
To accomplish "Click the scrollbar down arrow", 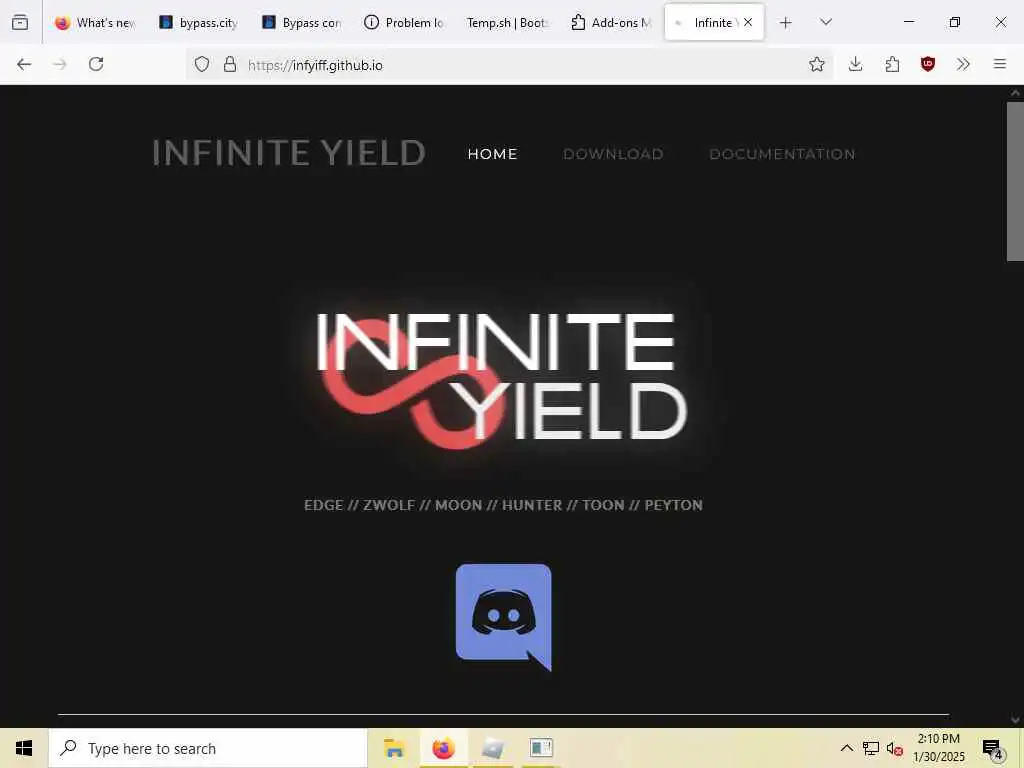I will point(1015,720).
